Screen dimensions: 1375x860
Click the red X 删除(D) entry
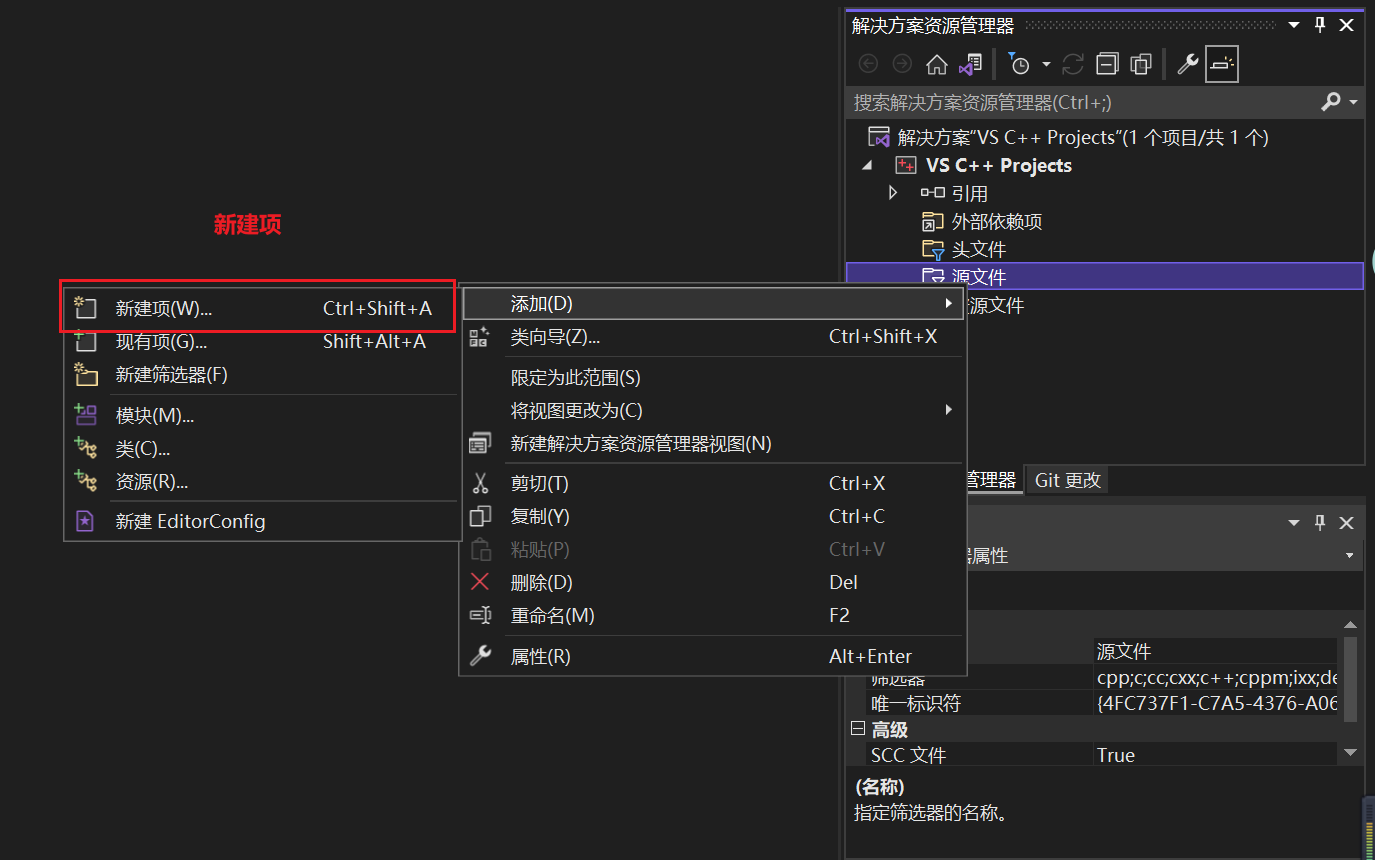(x=713, y=583)
